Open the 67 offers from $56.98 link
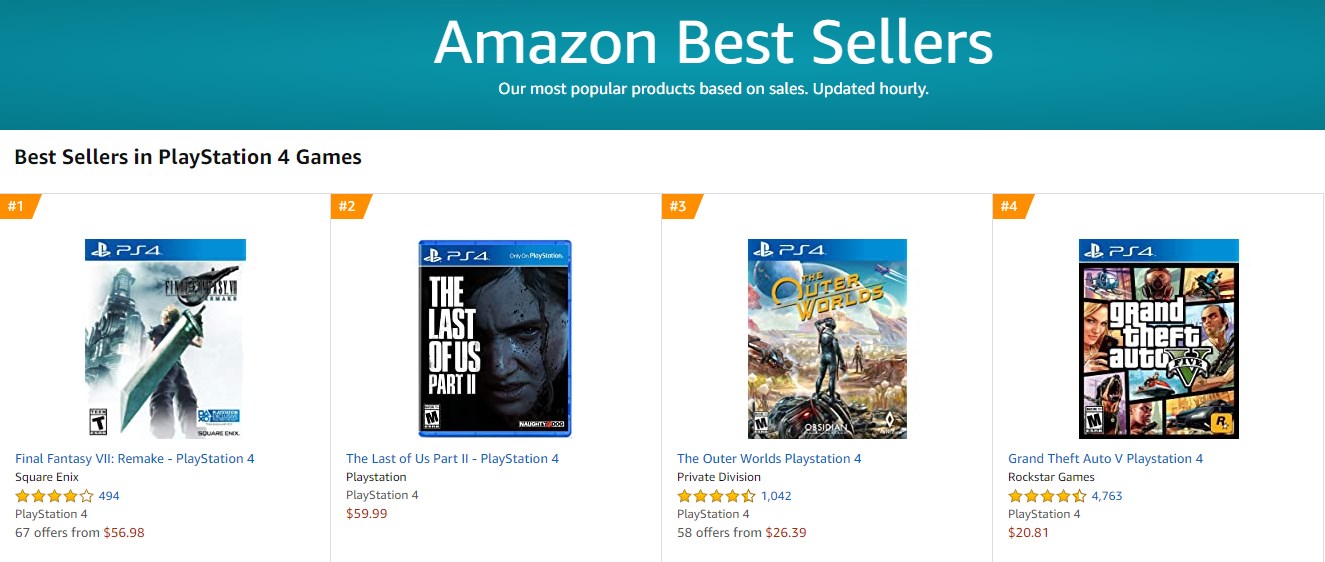This screenshot has width=1325, height=562. (x=80, y=533)
